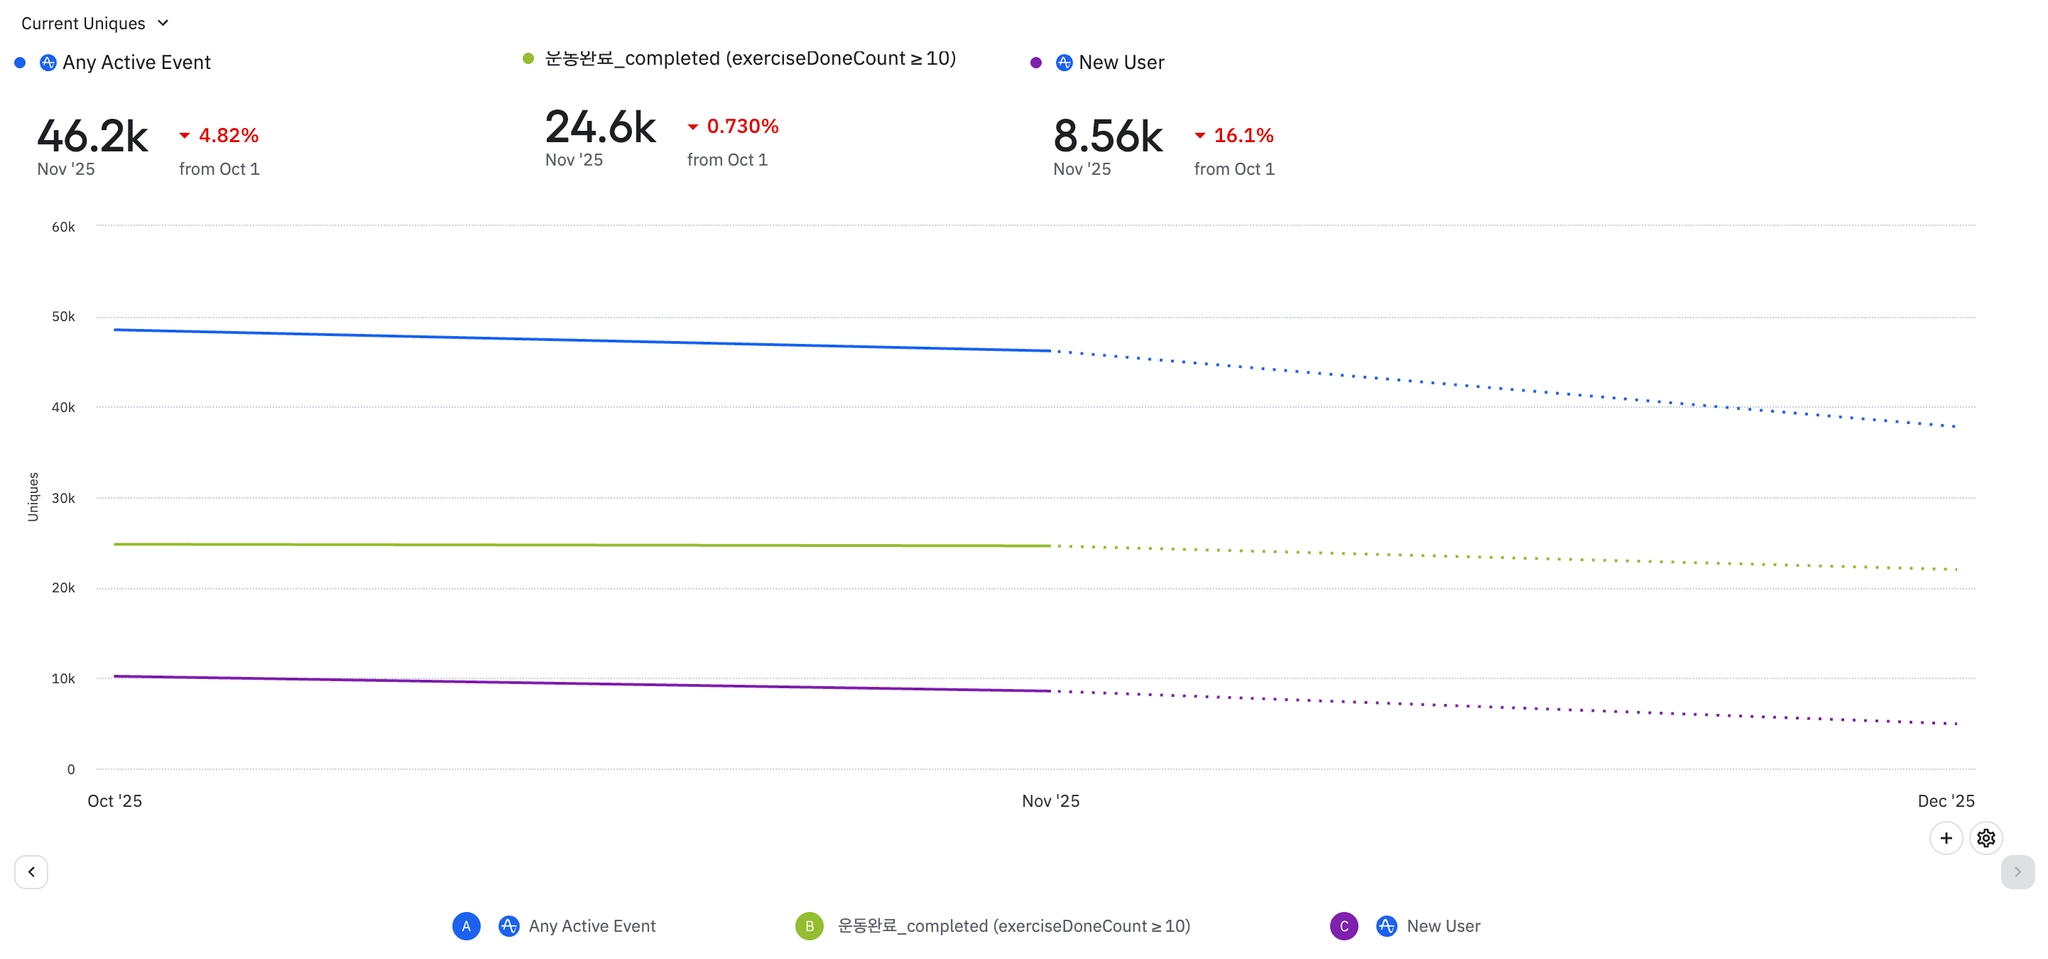Select the top New User header label
The width and height of the screenshot is (2048, 959).
pos(1121,63)
